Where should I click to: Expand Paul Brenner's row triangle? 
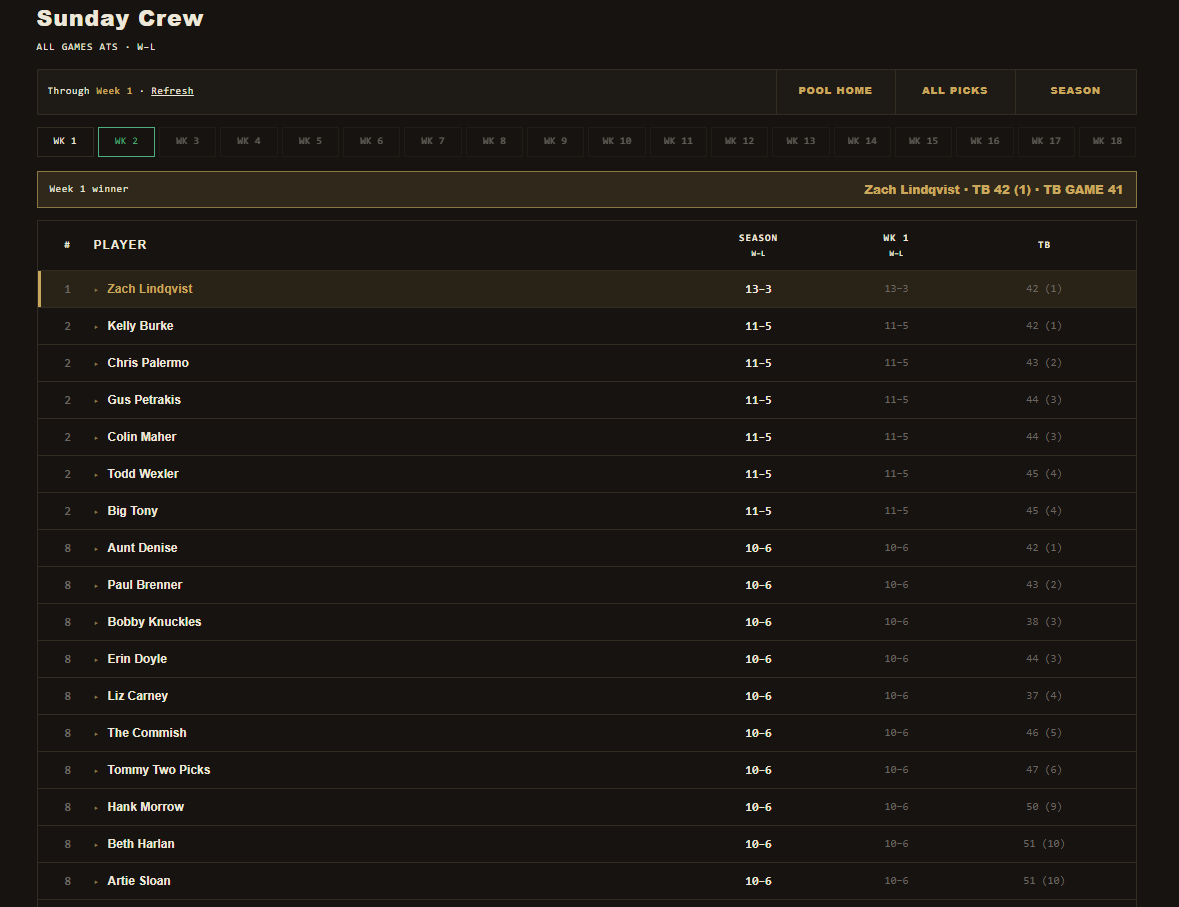pyautogui.click(x=96, y=585)
